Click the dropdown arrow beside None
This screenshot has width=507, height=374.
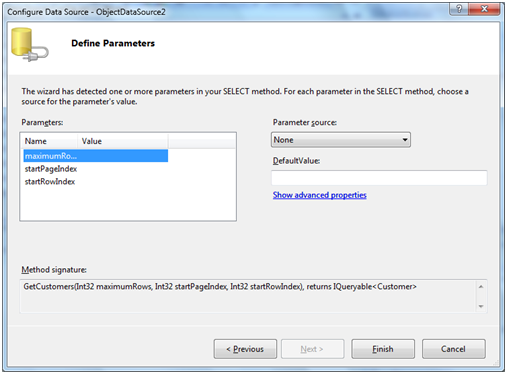(405, 140)
